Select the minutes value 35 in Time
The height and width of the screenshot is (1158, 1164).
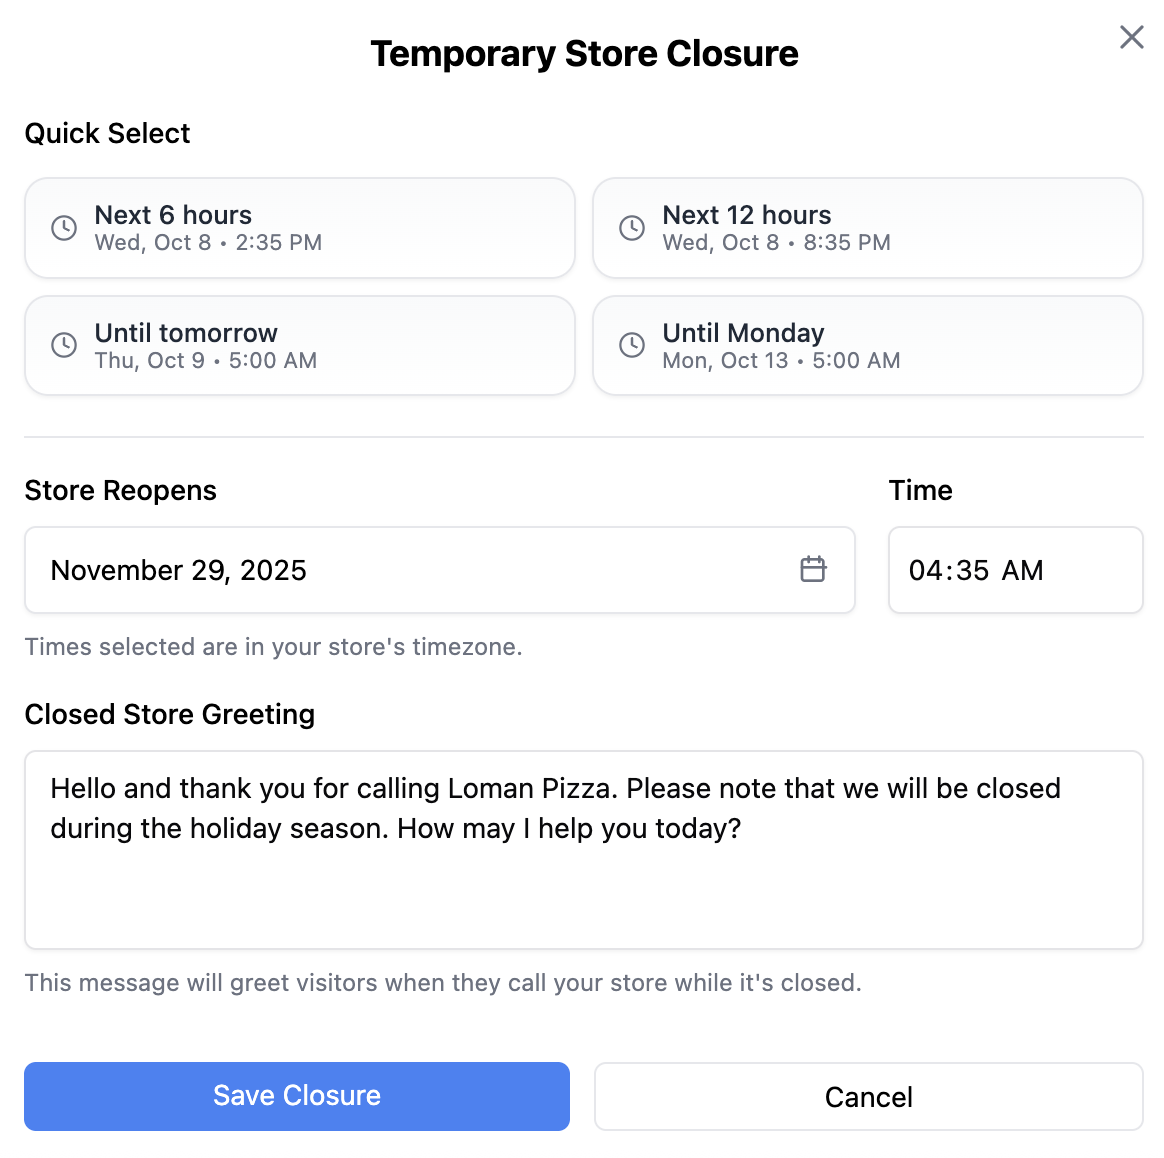point(970,571)
